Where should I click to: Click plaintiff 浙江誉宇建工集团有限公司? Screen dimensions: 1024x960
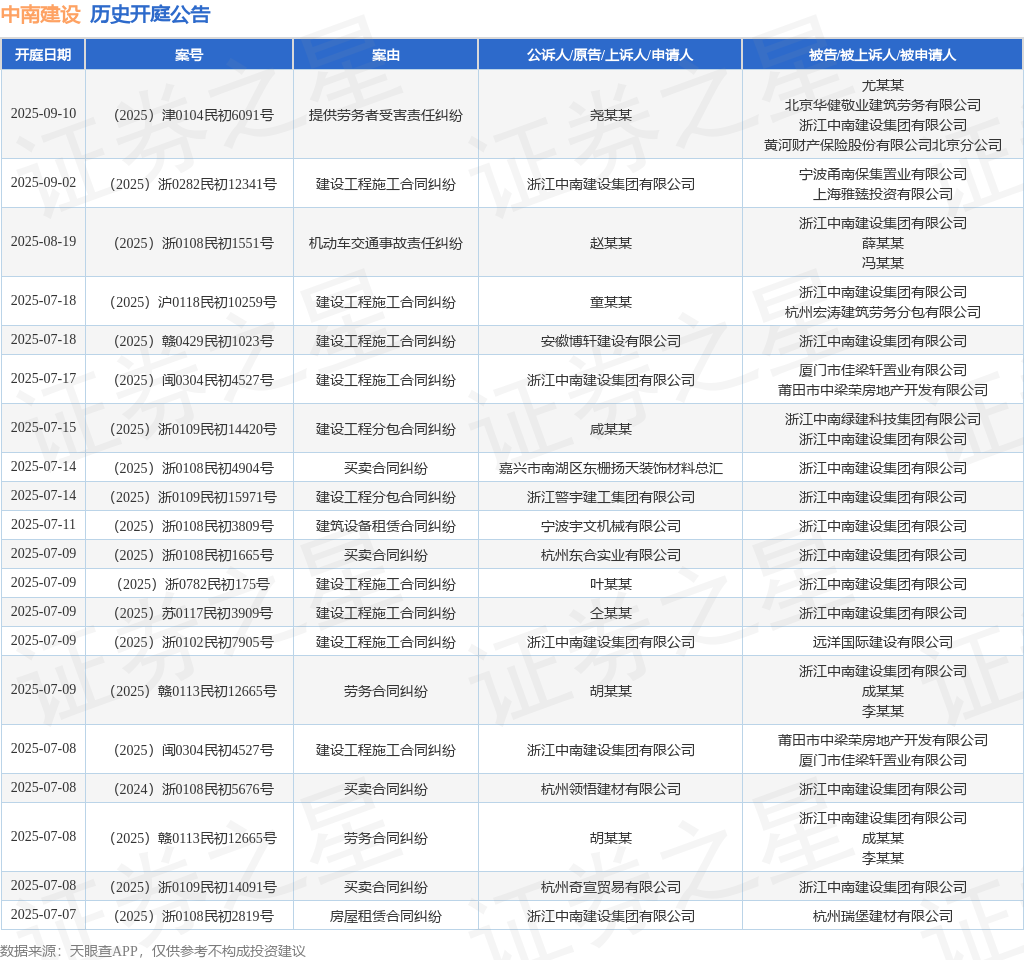pos(611,498)
